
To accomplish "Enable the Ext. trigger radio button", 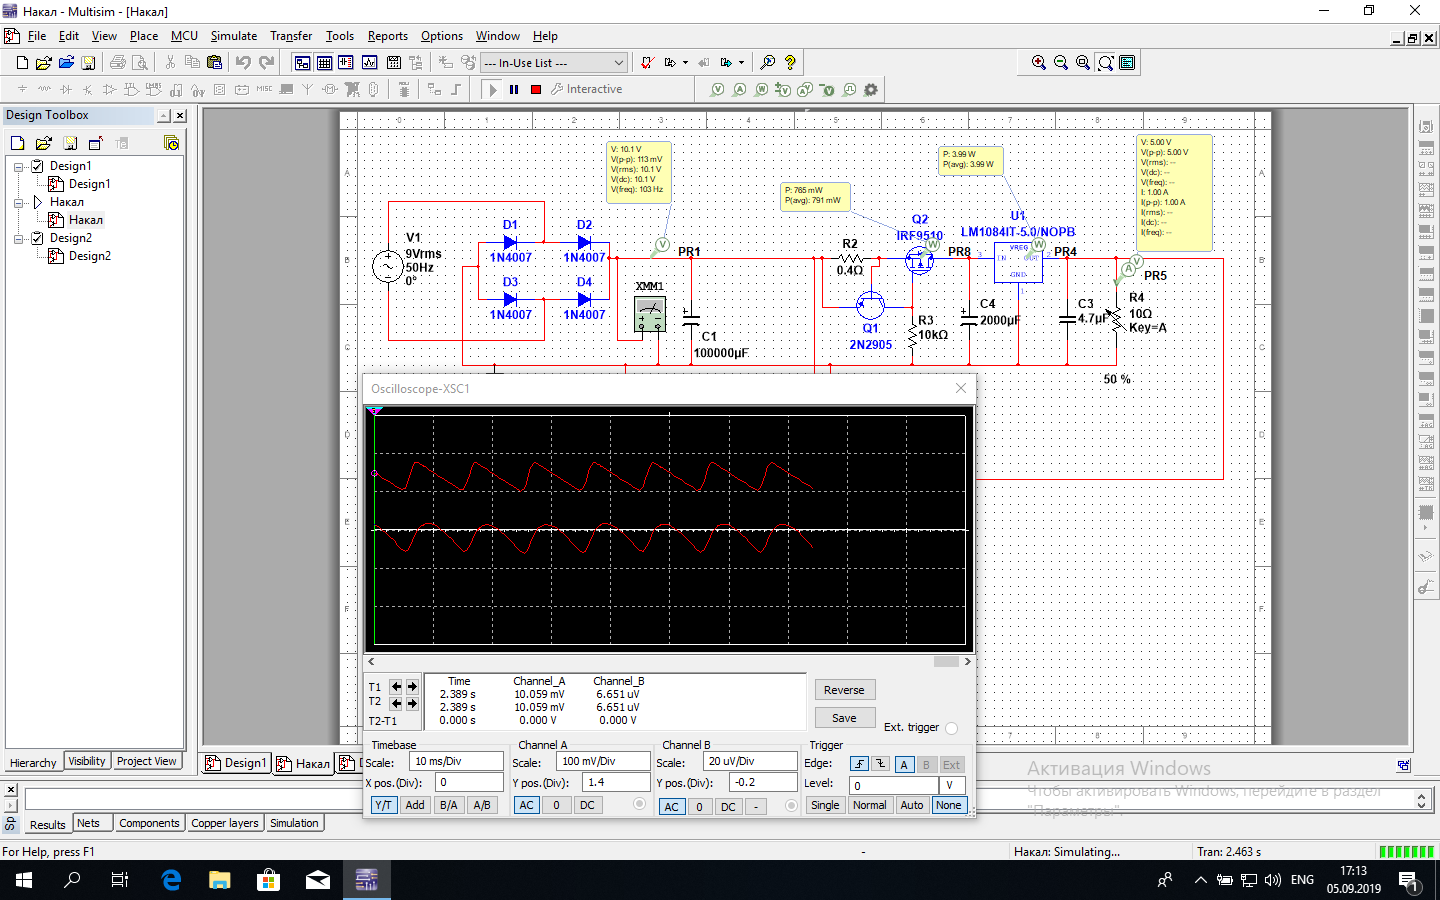I will pyautogui.click(x=951, y=728).
